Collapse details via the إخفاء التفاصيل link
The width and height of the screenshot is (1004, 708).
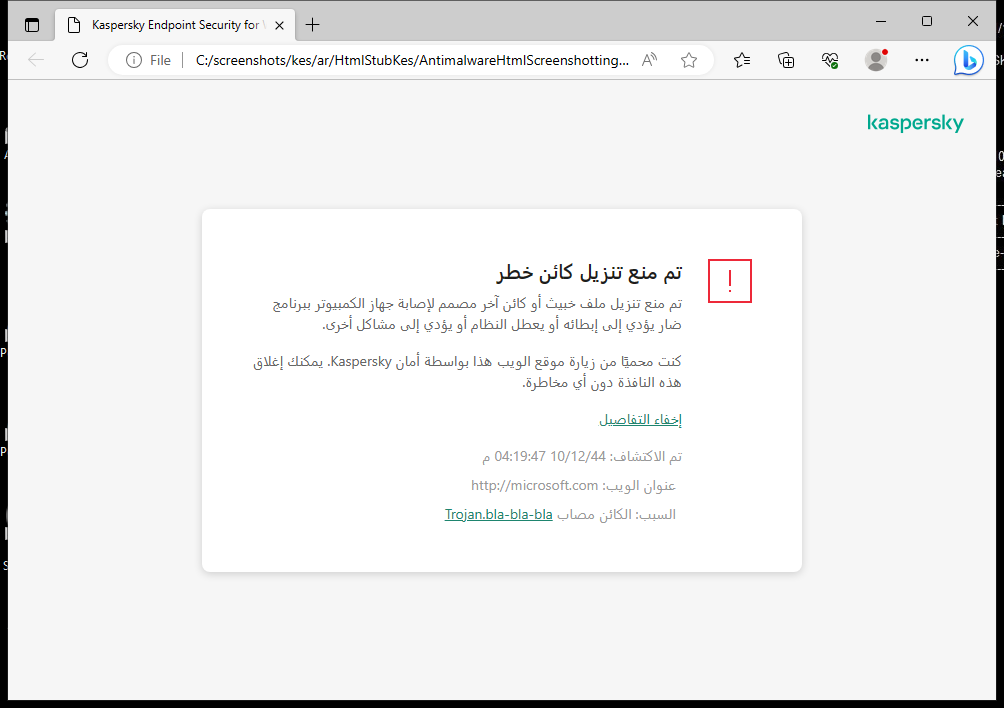(640, 419)
